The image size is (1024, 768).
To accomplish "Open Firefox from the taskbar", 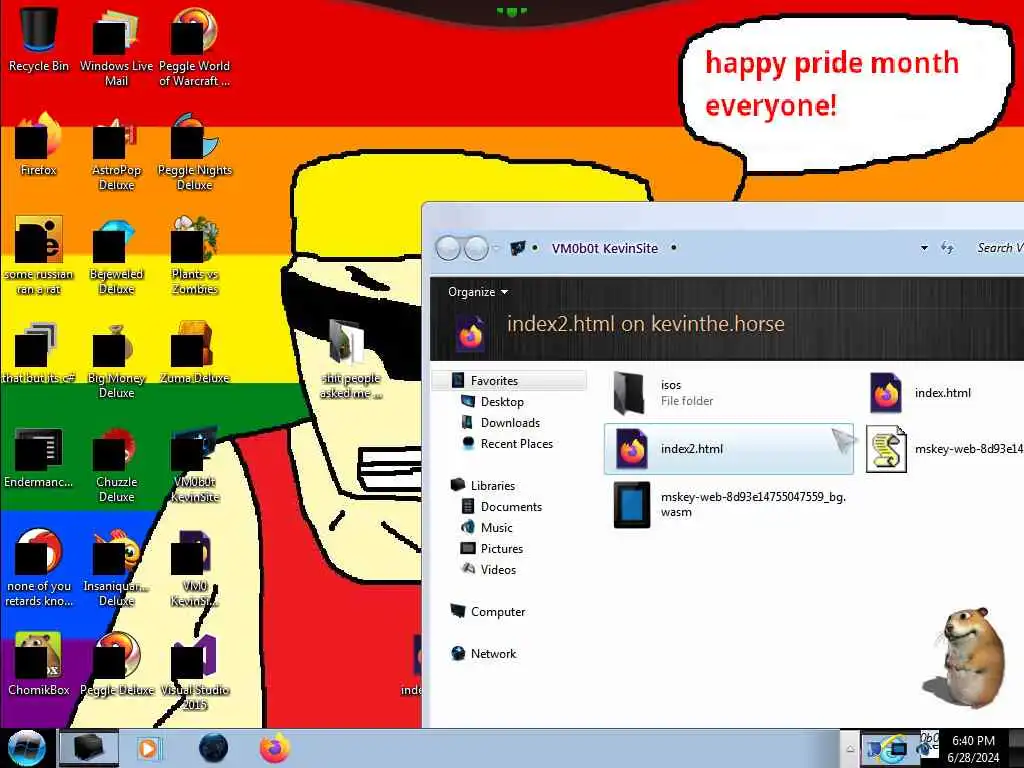I will coord(275,748).
